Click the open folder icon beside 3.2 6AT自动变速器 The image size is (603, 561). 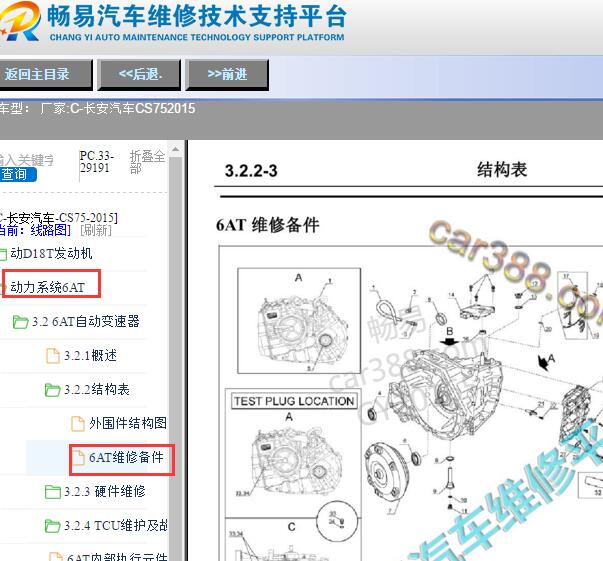pos(20,322)
